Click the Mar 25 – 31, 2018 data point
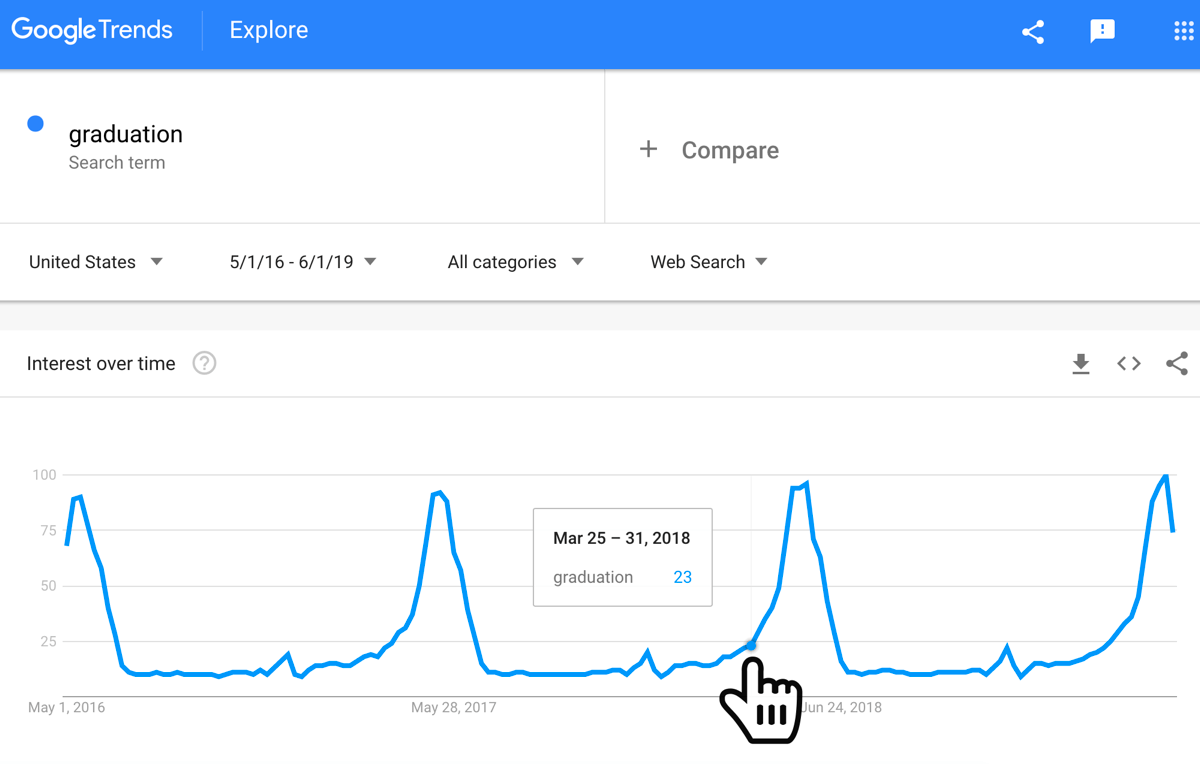The width and height of the screenshot is (1200, 764). 751,645
